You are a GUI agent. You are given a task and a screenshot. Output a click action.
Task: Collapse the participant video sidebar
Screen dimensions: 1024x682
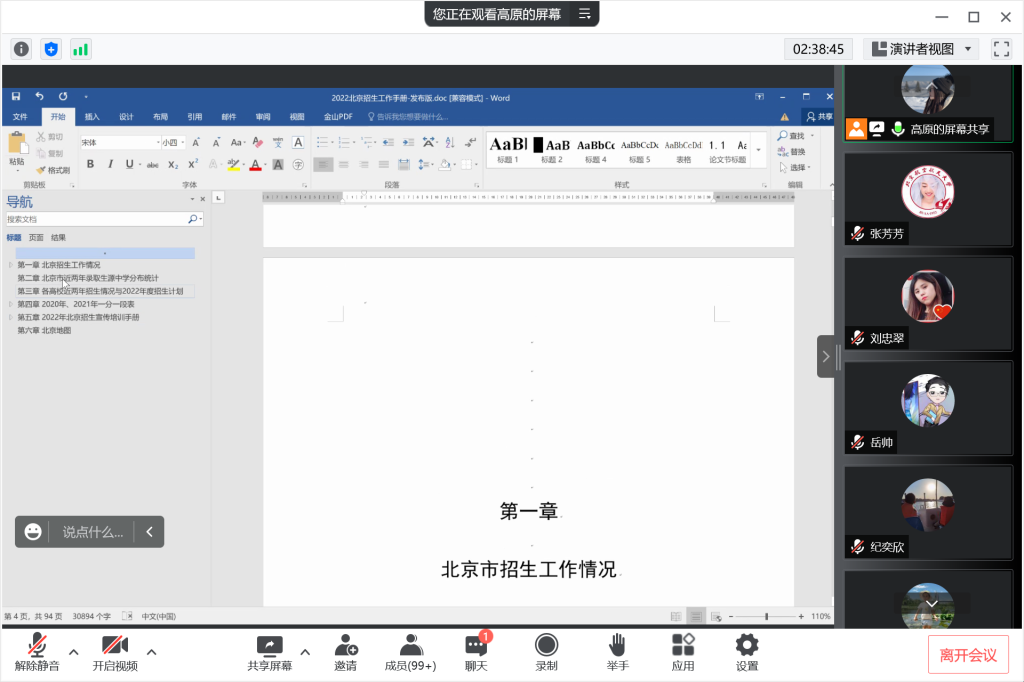[x=825, y=356]
